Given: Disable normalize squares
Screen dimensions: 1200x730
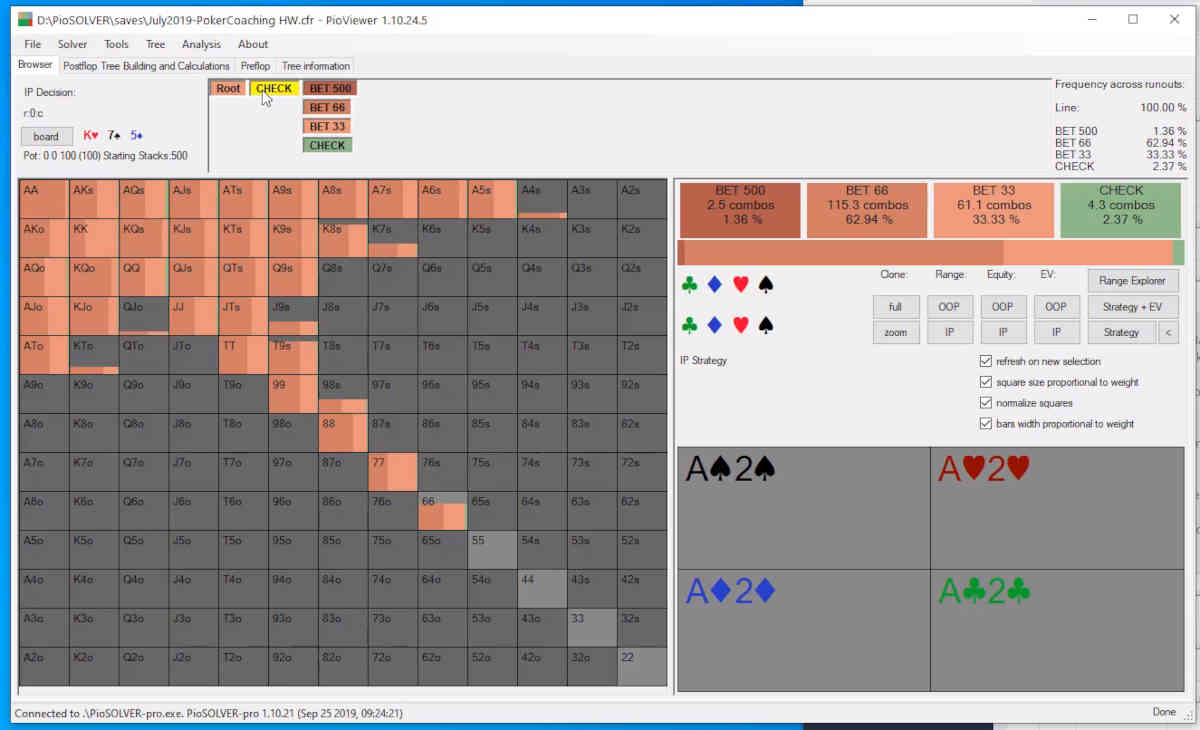Looking at the screenshot, I should click(x=986, y=403).
